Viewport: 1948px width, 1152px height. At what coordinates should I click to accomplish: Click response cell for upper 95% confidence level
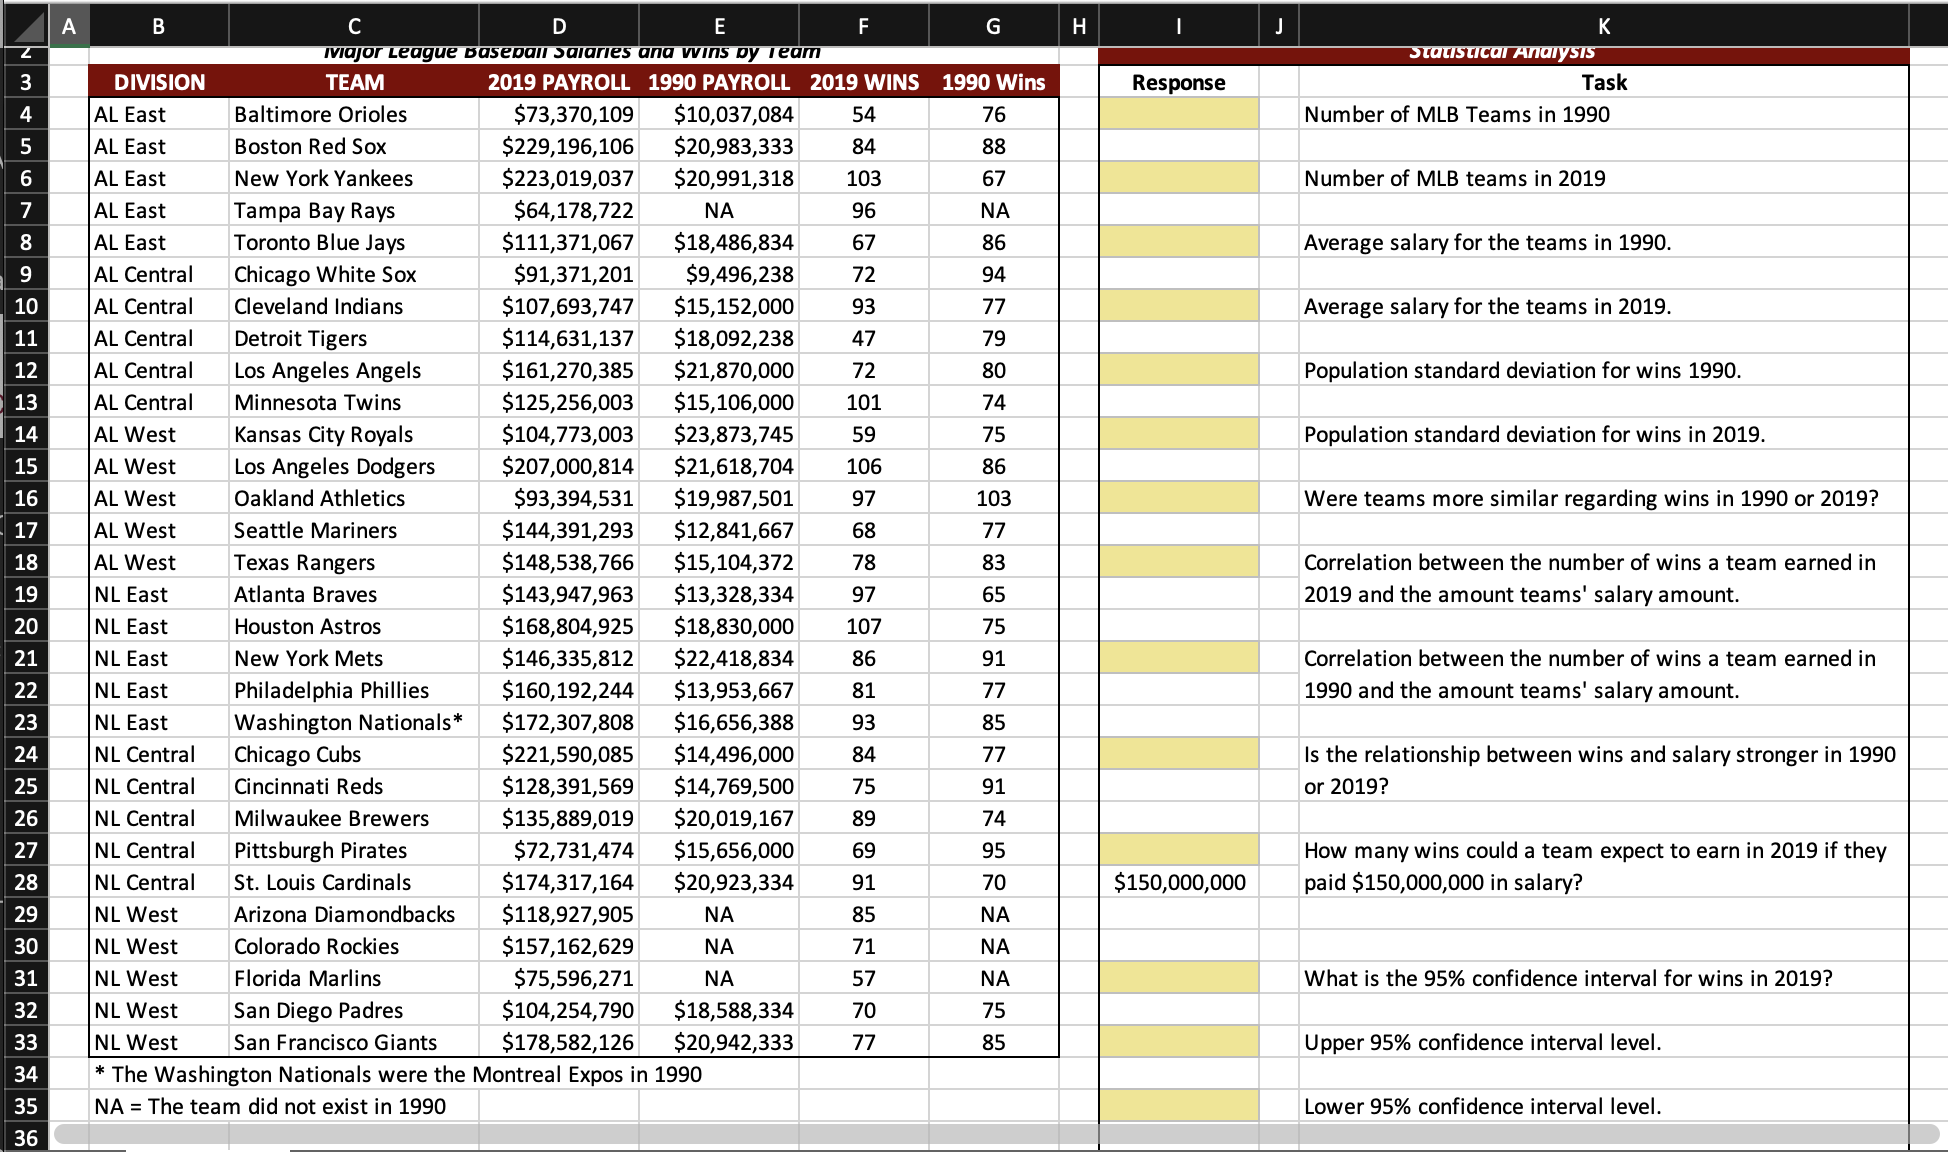(1178, 1042)
